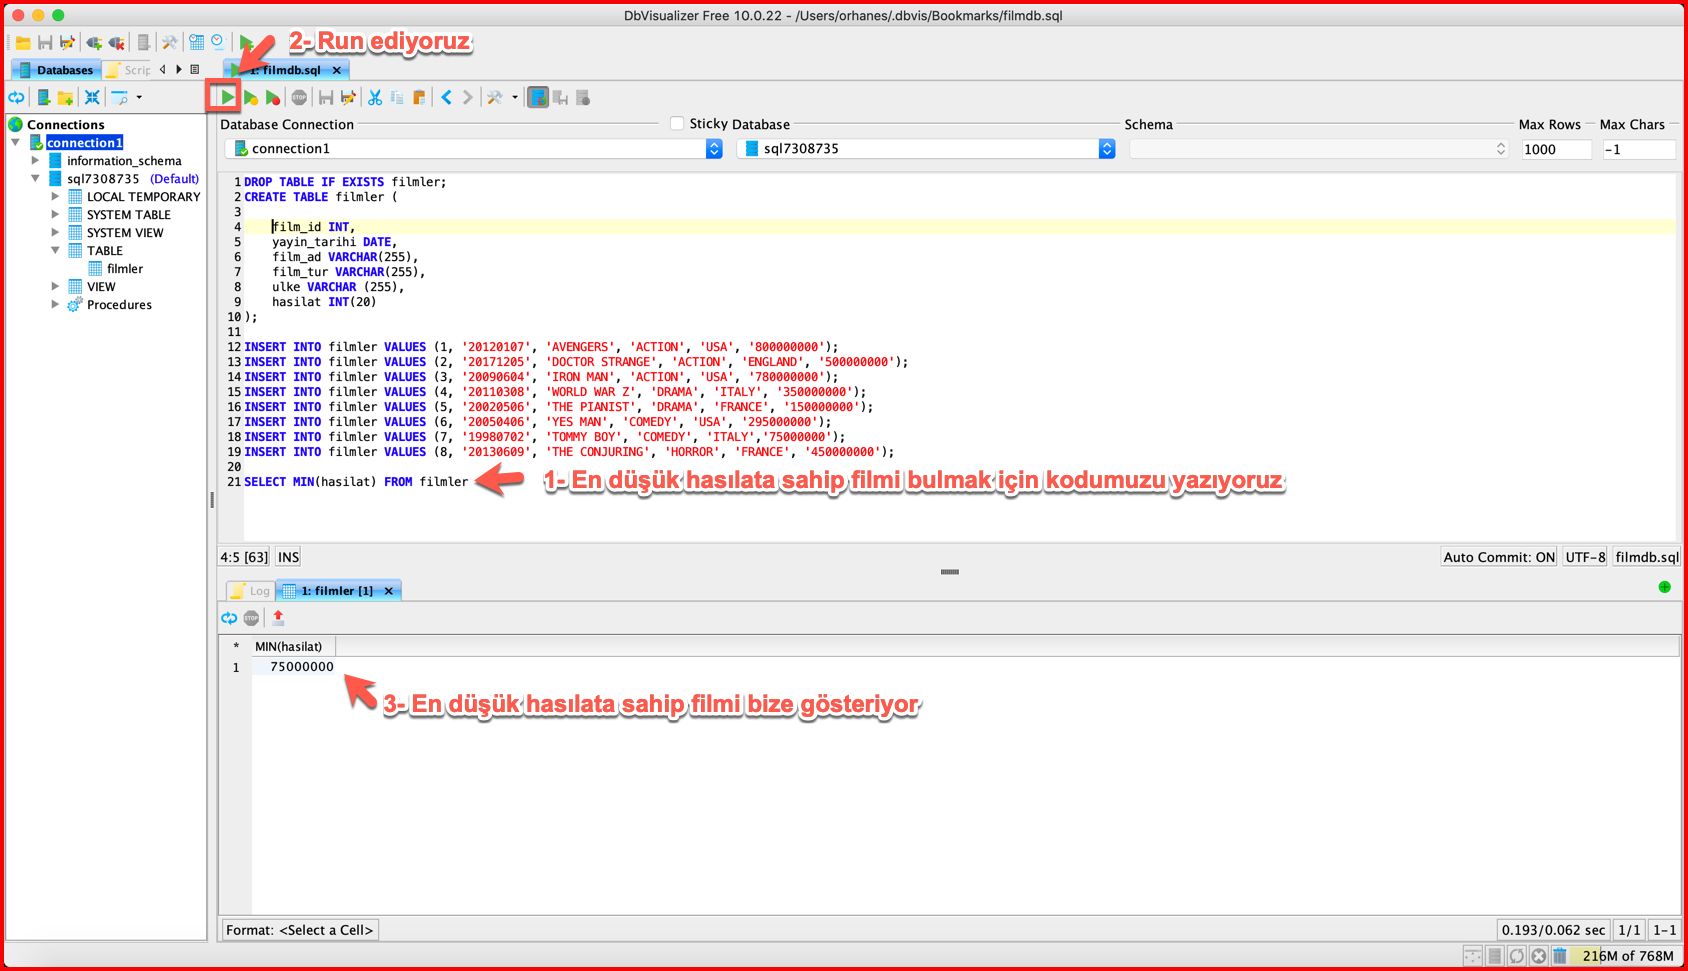
Task: Click the stop icon in the result toolbar
Action: tap(251, 618)
